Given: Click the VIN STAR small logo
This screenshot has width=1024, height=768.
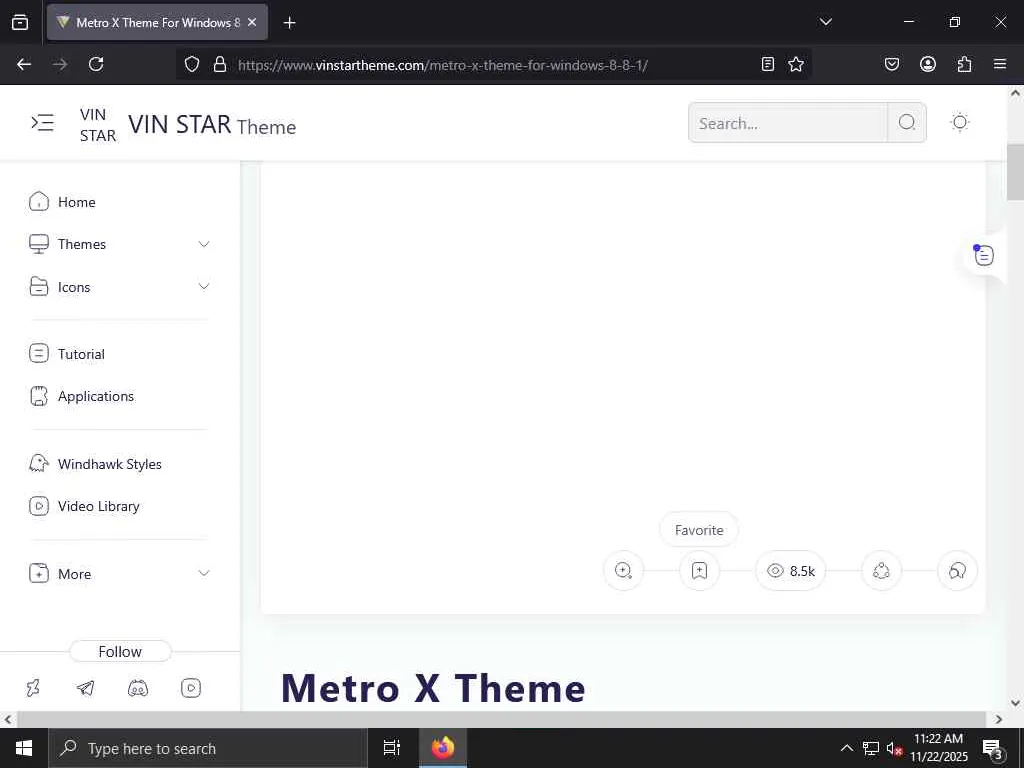Looking at the screenshot, I should [98, 125].
